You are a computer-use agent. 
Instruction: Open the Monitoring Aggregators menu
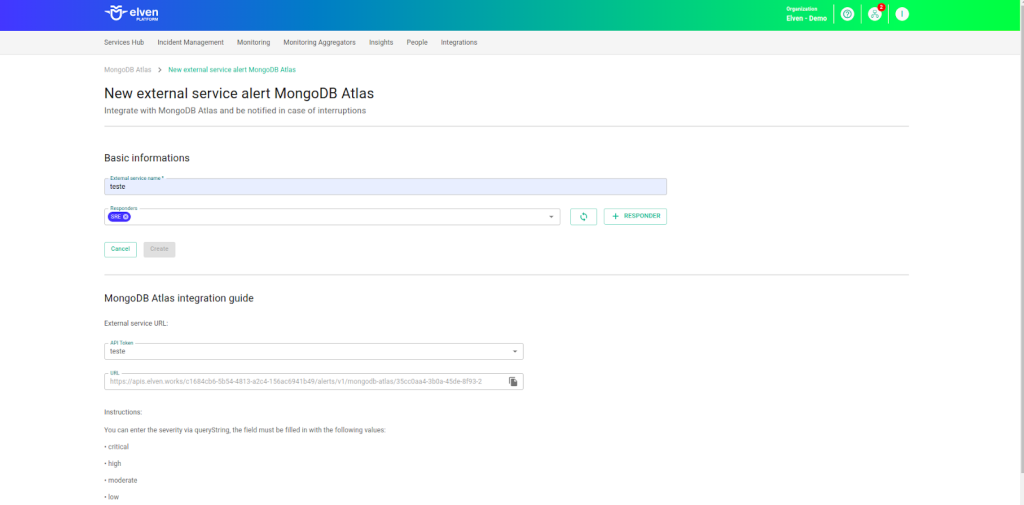(319, 43)
